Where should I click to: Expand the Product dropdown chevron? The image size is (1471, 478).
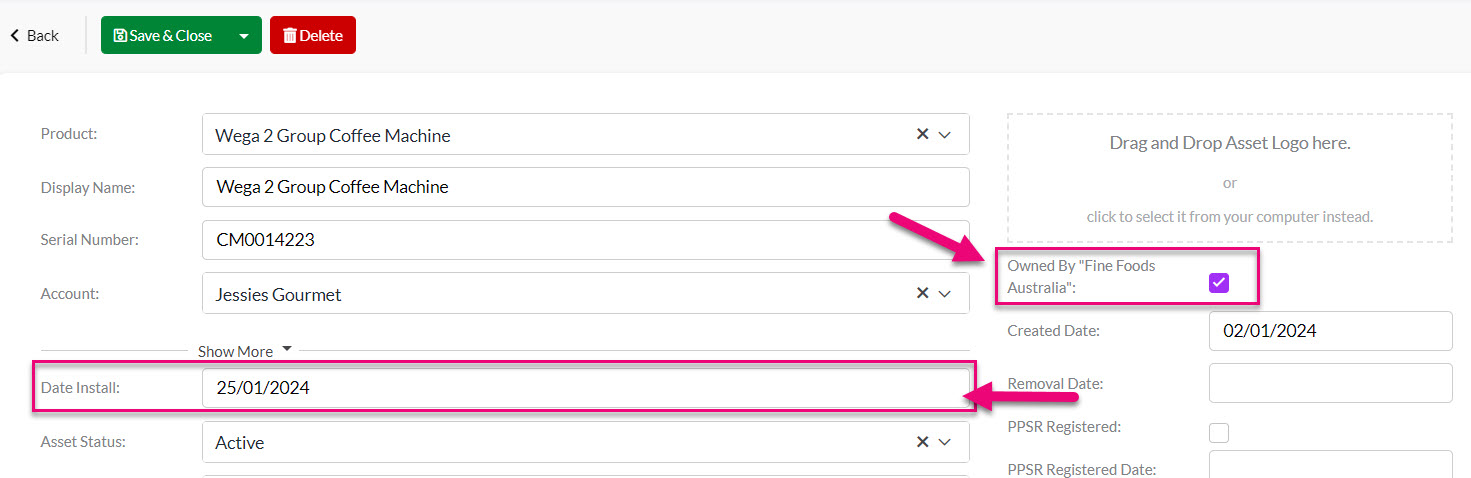945,134
